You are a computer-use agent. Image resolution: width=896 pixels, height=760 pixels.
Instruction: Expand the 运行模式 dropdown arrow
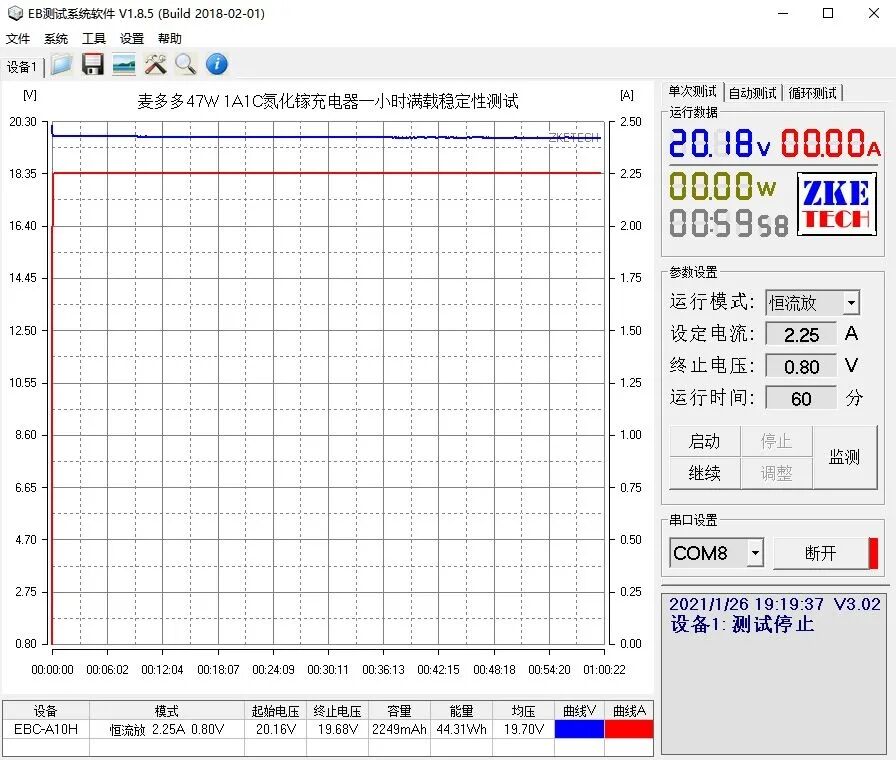tap(851, 303)
